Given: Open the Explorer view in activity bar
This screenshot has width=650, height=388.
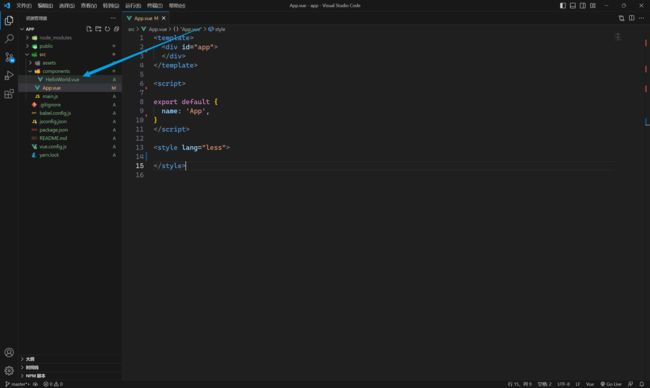Looking at the screenshot, I should point(9,20).
